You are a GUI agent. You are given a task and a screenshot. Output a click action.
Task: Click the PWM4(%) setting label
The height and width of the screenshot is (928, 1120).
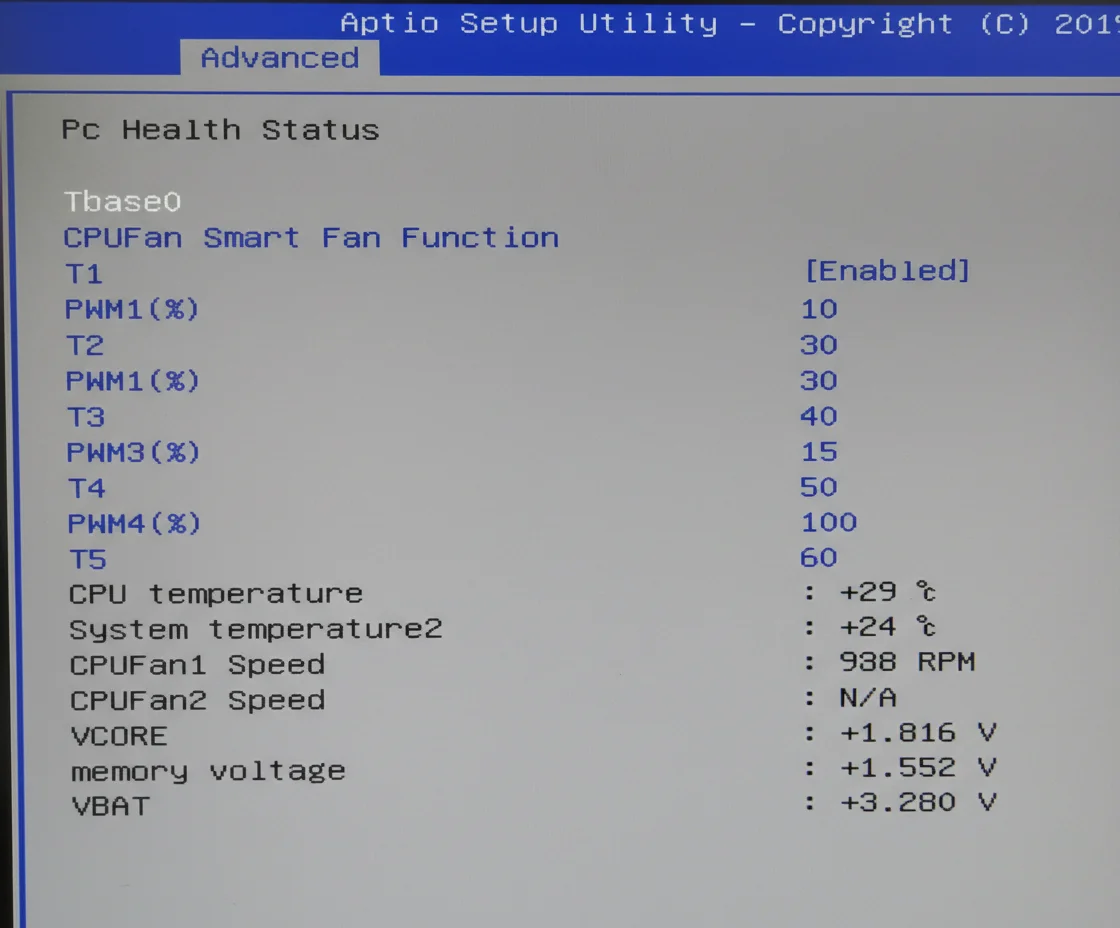(134, 523)
